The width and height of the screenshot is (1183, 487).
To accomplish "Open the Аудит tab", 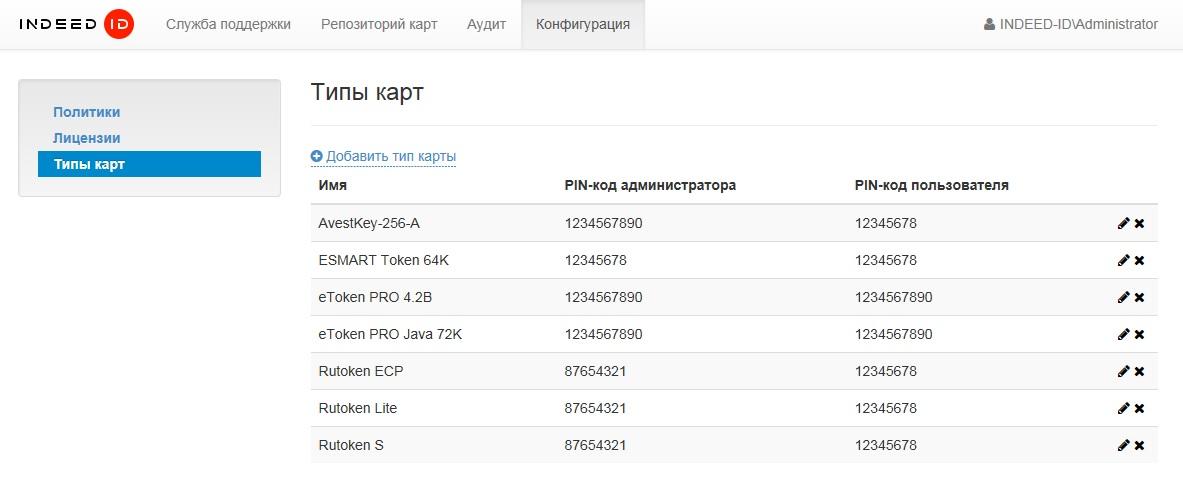I will click(486, 24).
